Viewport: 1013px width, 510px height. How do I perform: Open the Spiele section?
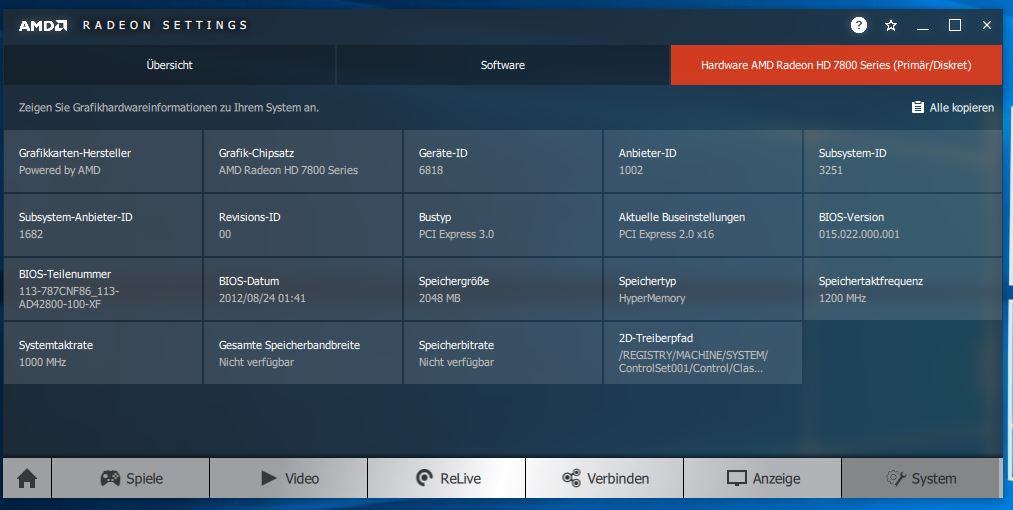click(131, 478)
